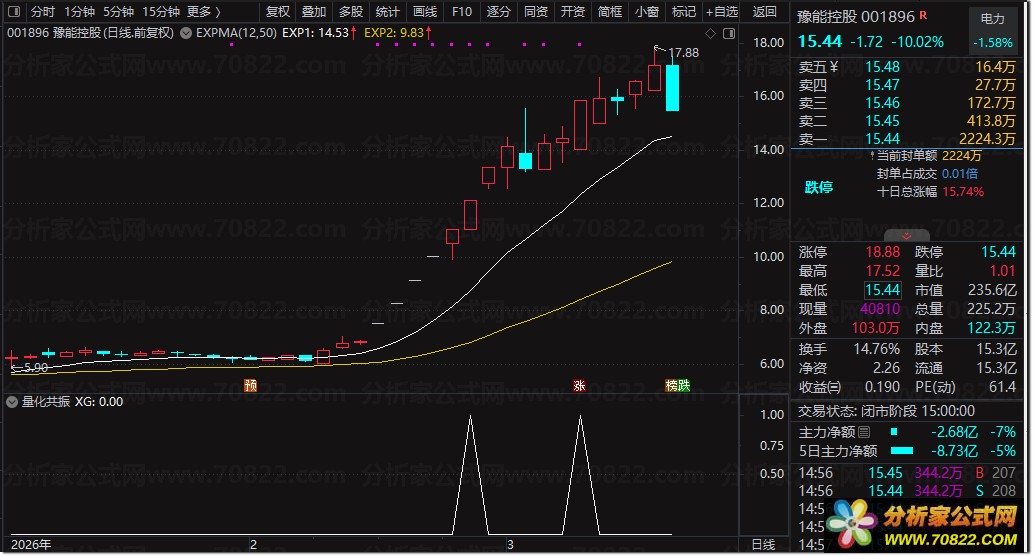The width and height of the screenshot is (1034, 556).
Task: Open F10 company information
Action: pos(462,12)
